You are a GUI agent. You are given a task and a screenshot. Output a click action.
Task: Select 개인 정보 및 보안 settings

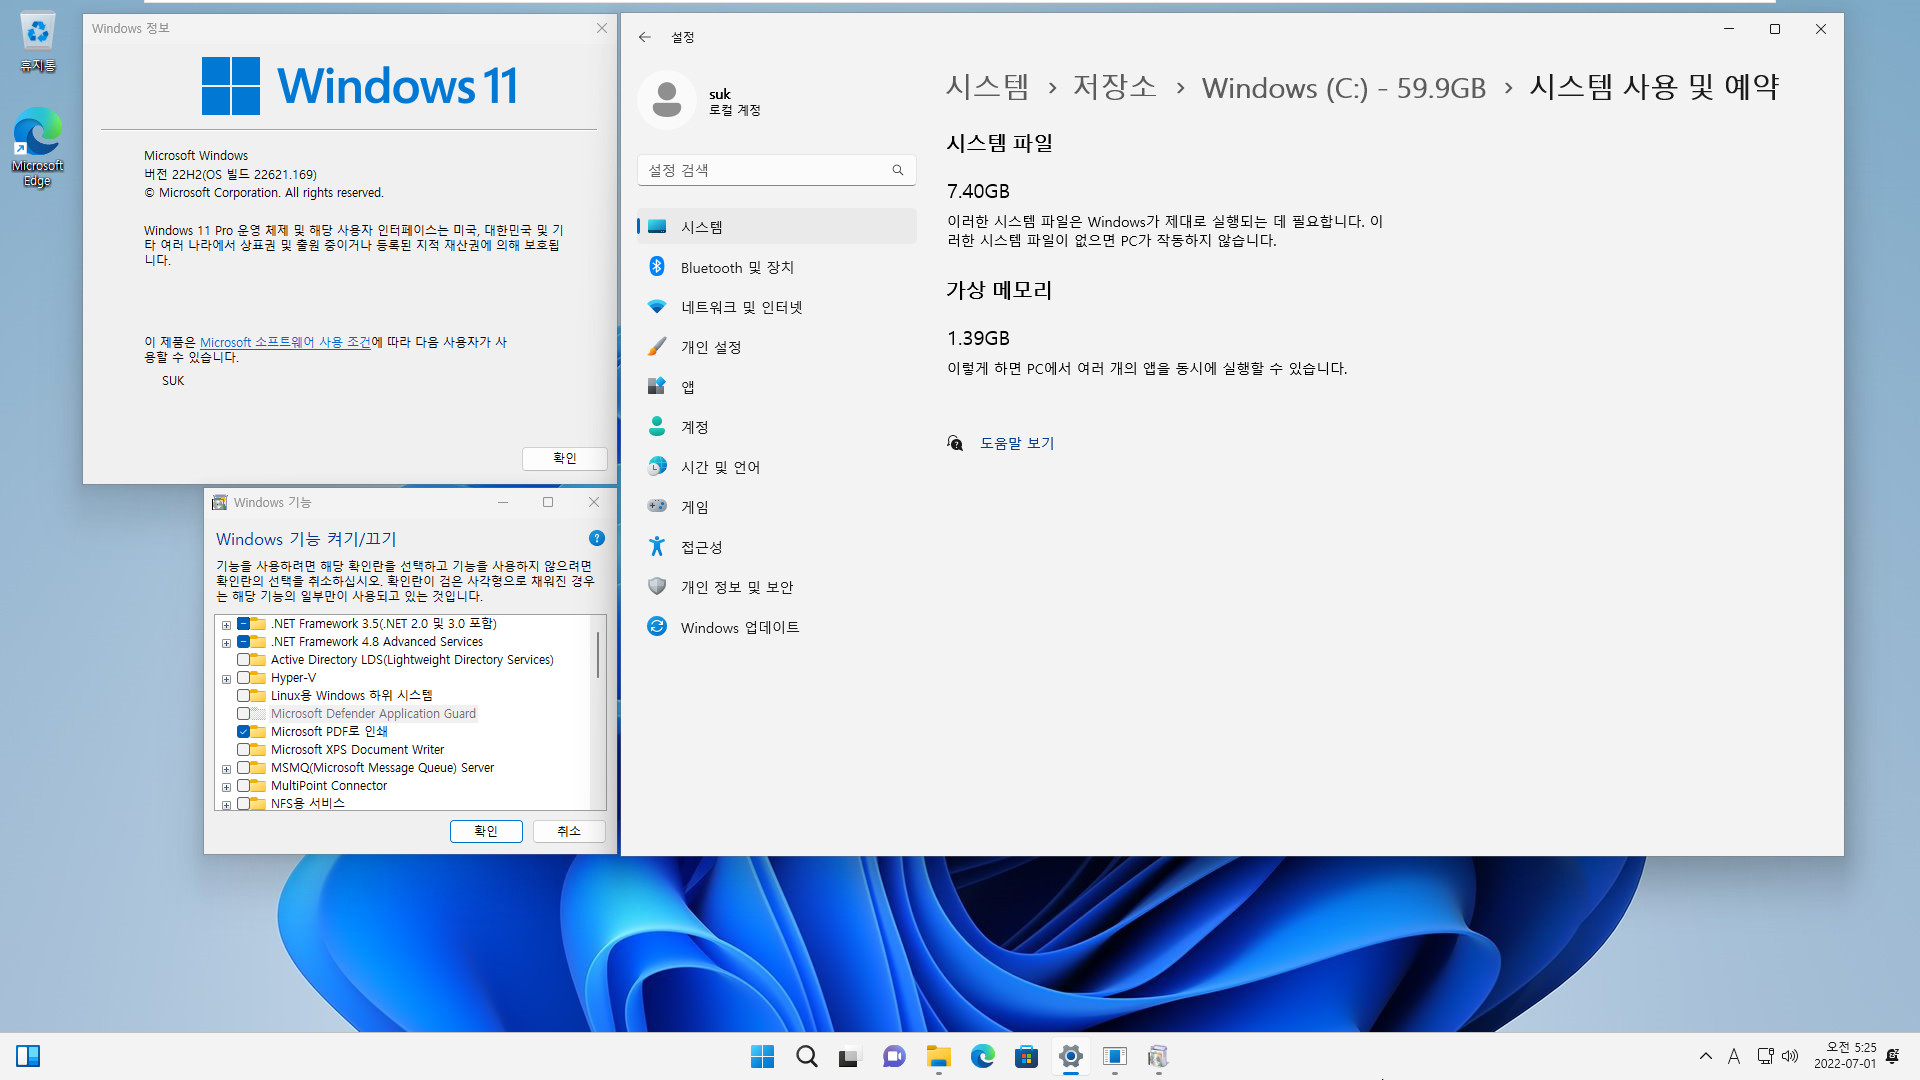click(736, 587)
